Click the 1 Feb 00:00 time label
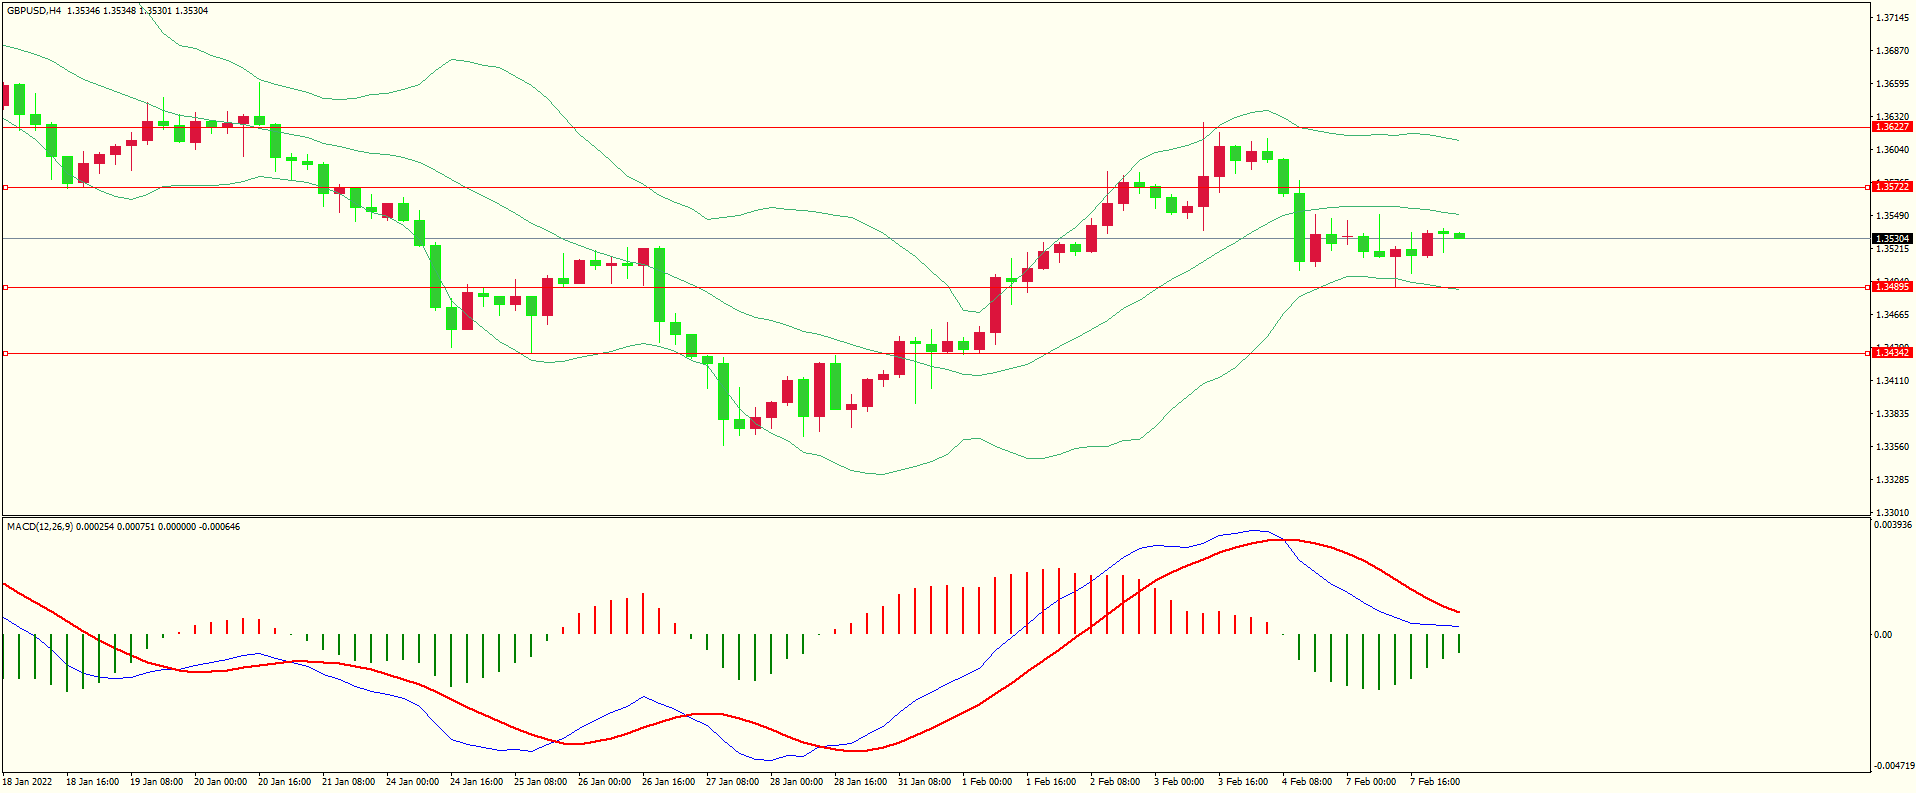The width and height of the screenshot is (1916, 793). coord(987,782)
